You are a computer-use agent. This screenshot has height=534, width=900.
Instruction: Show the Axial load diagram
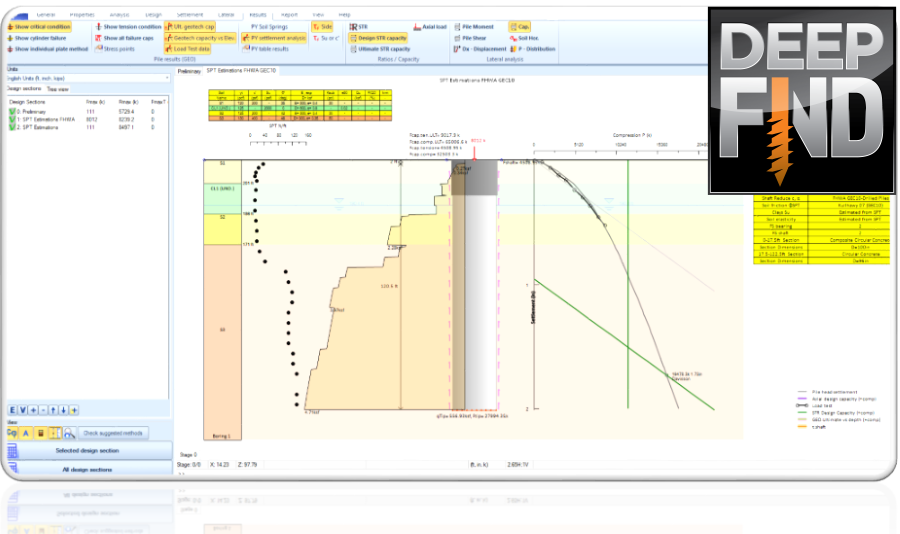[430, 26]
